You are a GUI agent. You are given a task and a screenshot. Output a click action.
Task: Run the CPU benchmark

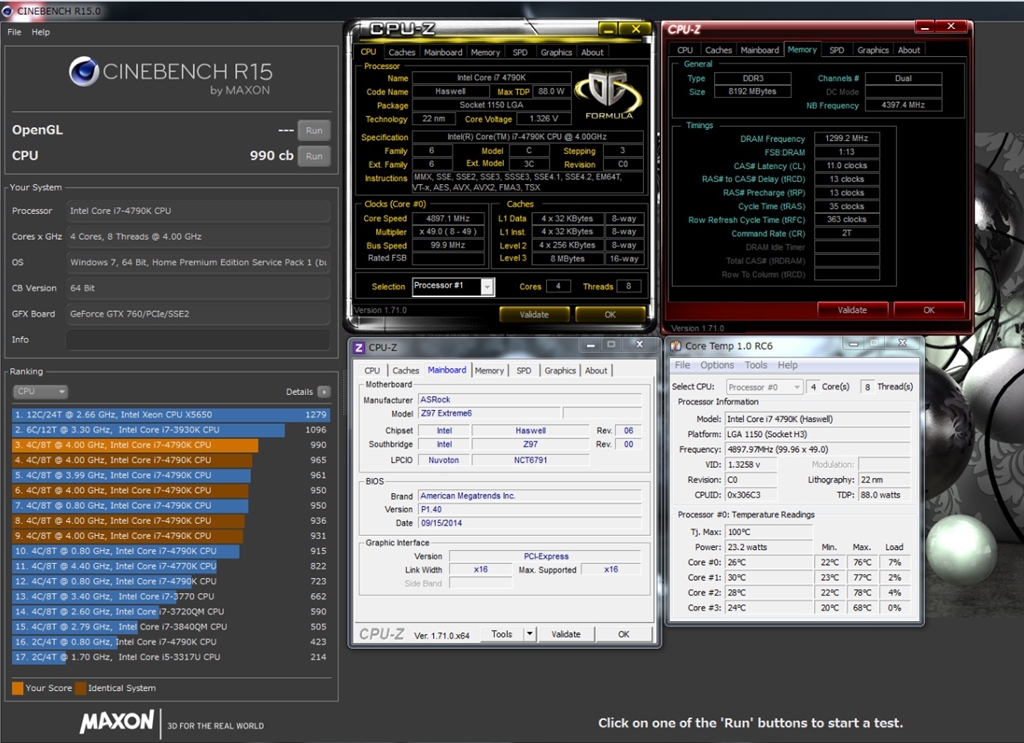pos(314,156)
